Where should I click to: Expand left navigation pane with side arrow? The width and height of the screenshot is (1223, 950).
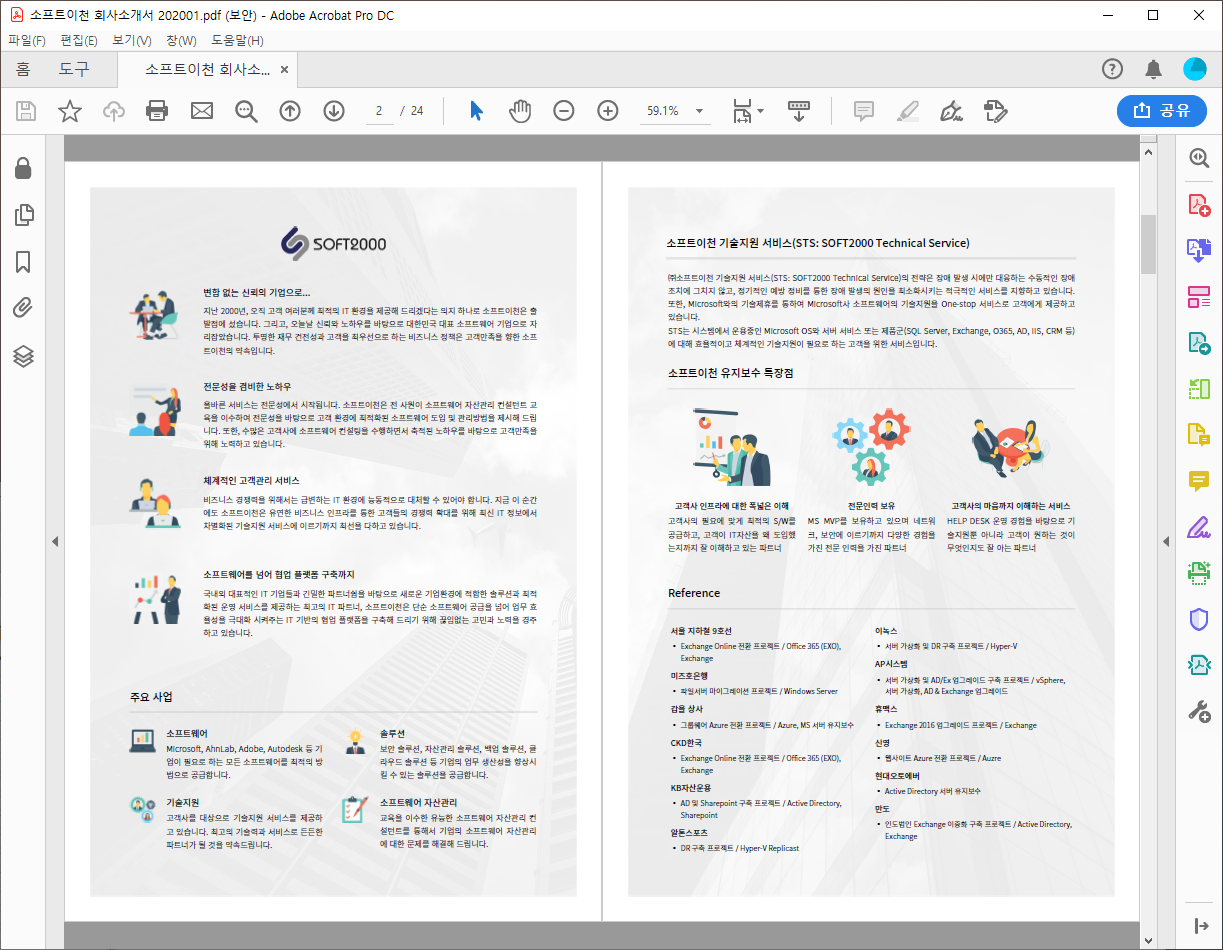[x=55, y=541]
